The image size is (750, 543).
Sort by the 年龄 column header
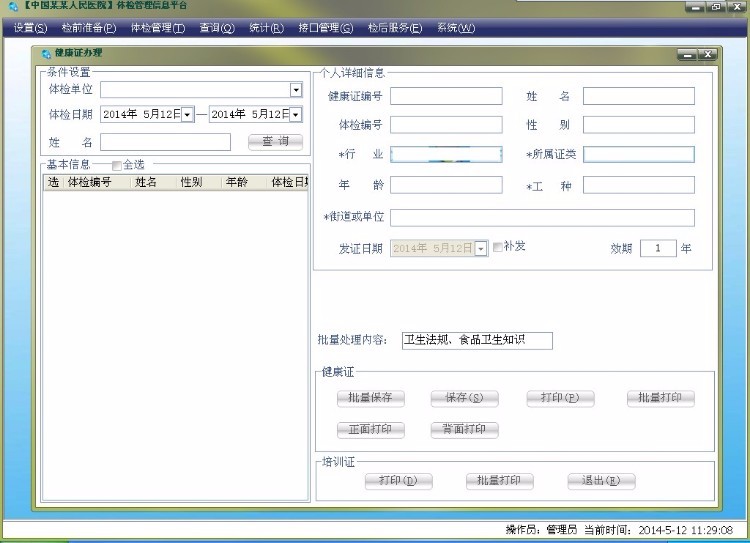pos(244,182)
